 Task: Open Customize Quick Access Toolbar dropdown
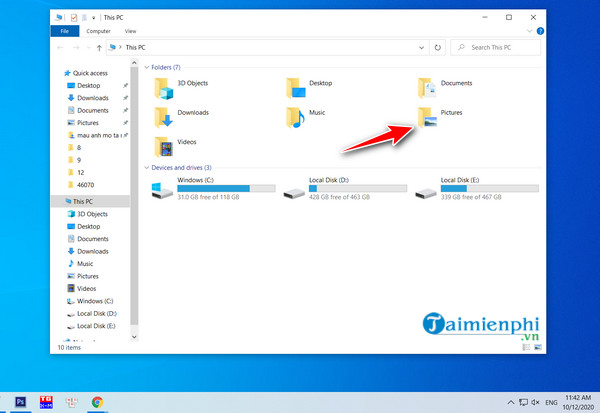(x=93, y=18)
